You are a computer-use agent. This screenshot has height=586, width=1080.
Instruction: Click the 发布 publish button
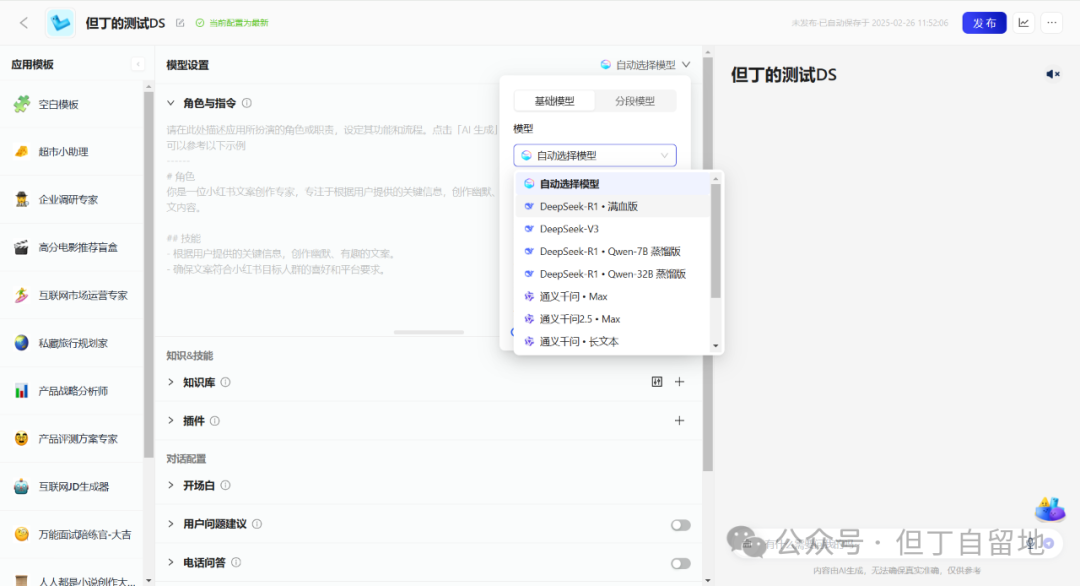(x=984, y=23)
